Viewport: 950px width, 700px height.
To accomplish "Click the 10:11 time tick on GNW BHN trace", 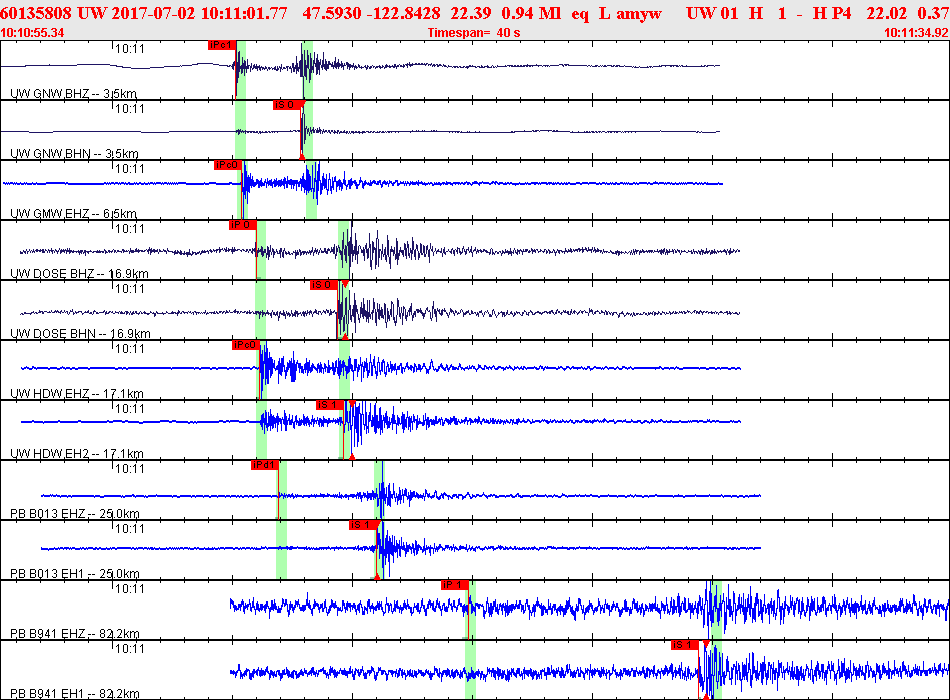I will [x=130, y=108].
